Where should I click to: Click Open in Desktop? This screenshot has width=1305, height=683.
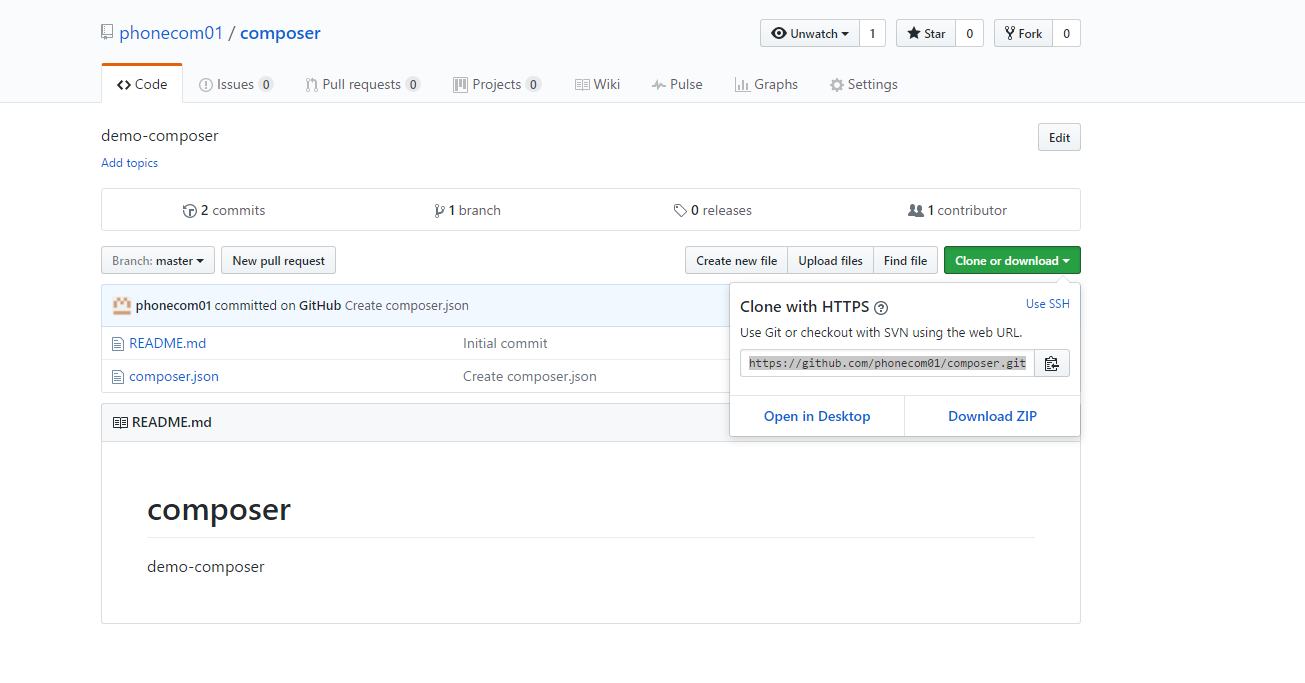coord(817,416)
